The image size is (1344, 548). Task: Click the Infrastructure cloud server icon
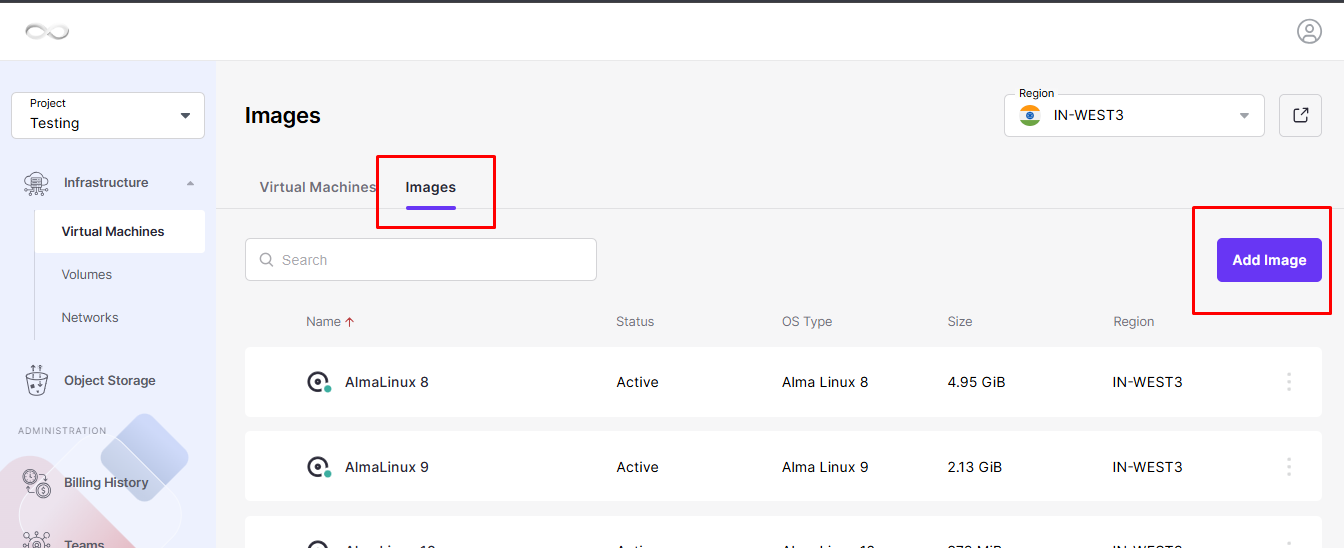[37, 183]
